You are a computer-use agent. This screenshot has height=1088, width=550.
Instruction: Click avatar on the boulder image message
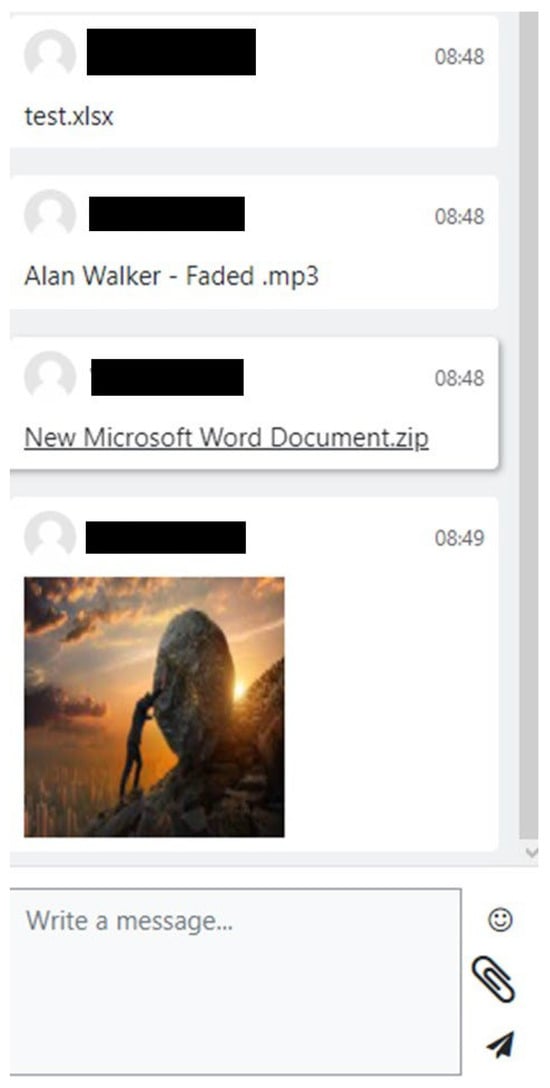coord(49,536)
